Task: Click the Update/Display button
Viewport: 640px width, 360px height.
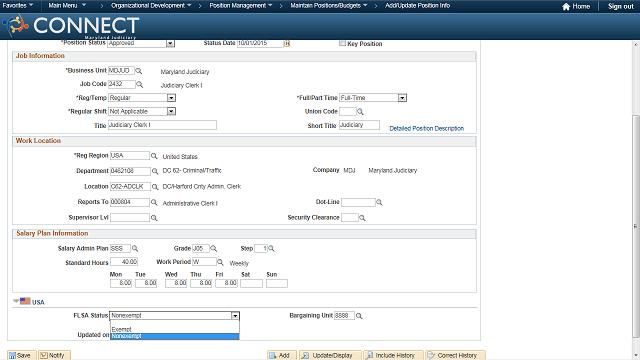Action: point(330,356)
